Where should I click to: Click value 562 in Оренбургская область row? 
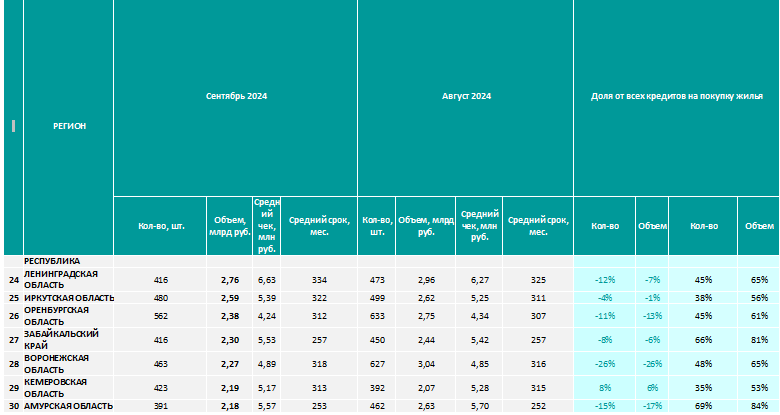161,316
